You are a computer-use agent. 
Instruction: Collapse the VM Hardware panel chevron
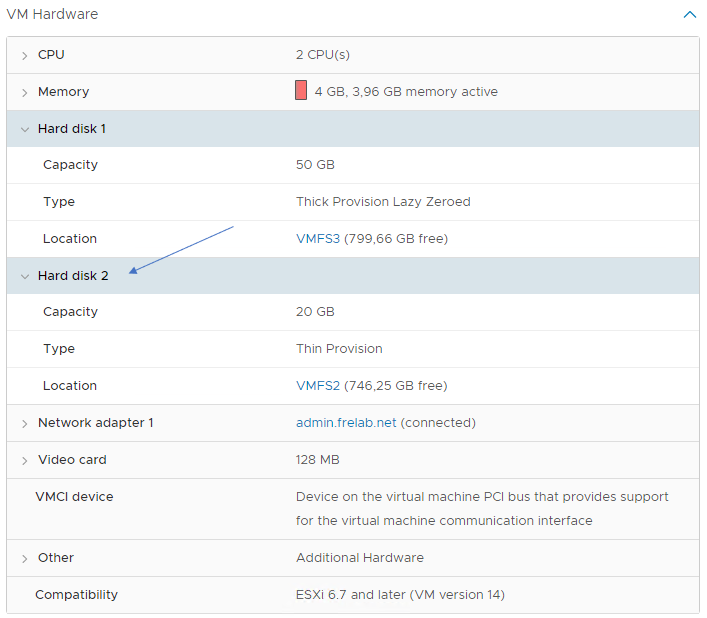[x=689, y=15]
